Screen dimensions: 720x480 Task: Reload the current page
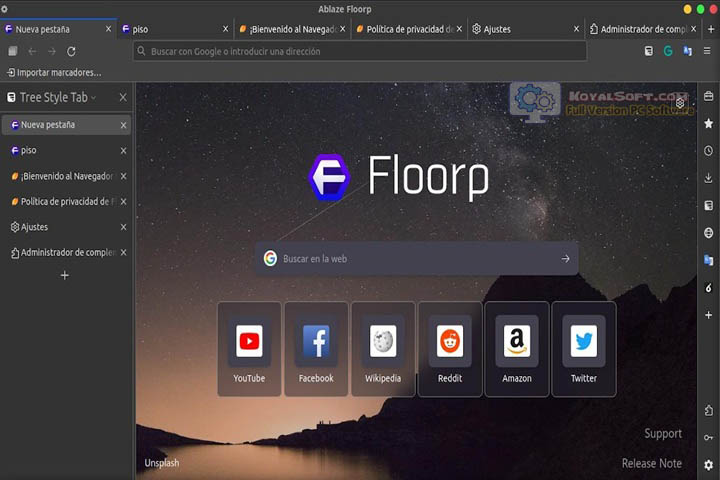(x=71, y=51)
